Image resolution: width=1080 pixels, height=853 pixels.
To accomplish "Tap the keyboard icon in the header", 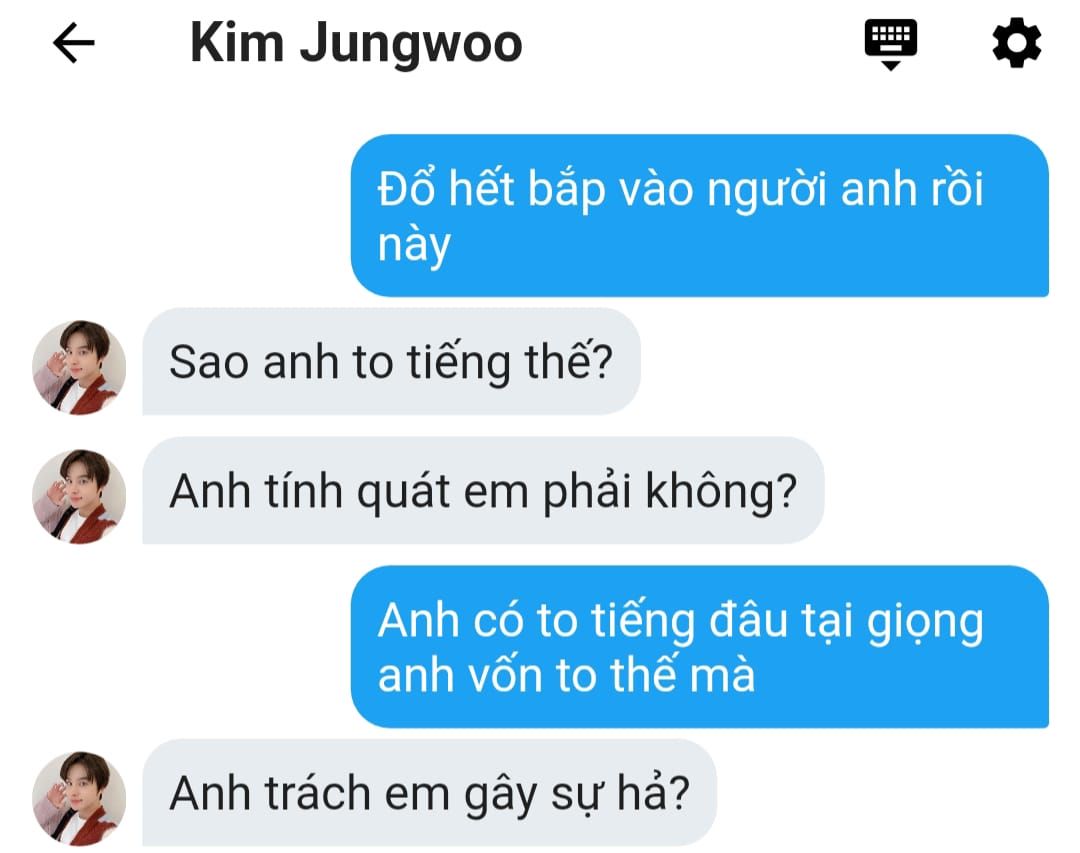I will tap(891, 44).
